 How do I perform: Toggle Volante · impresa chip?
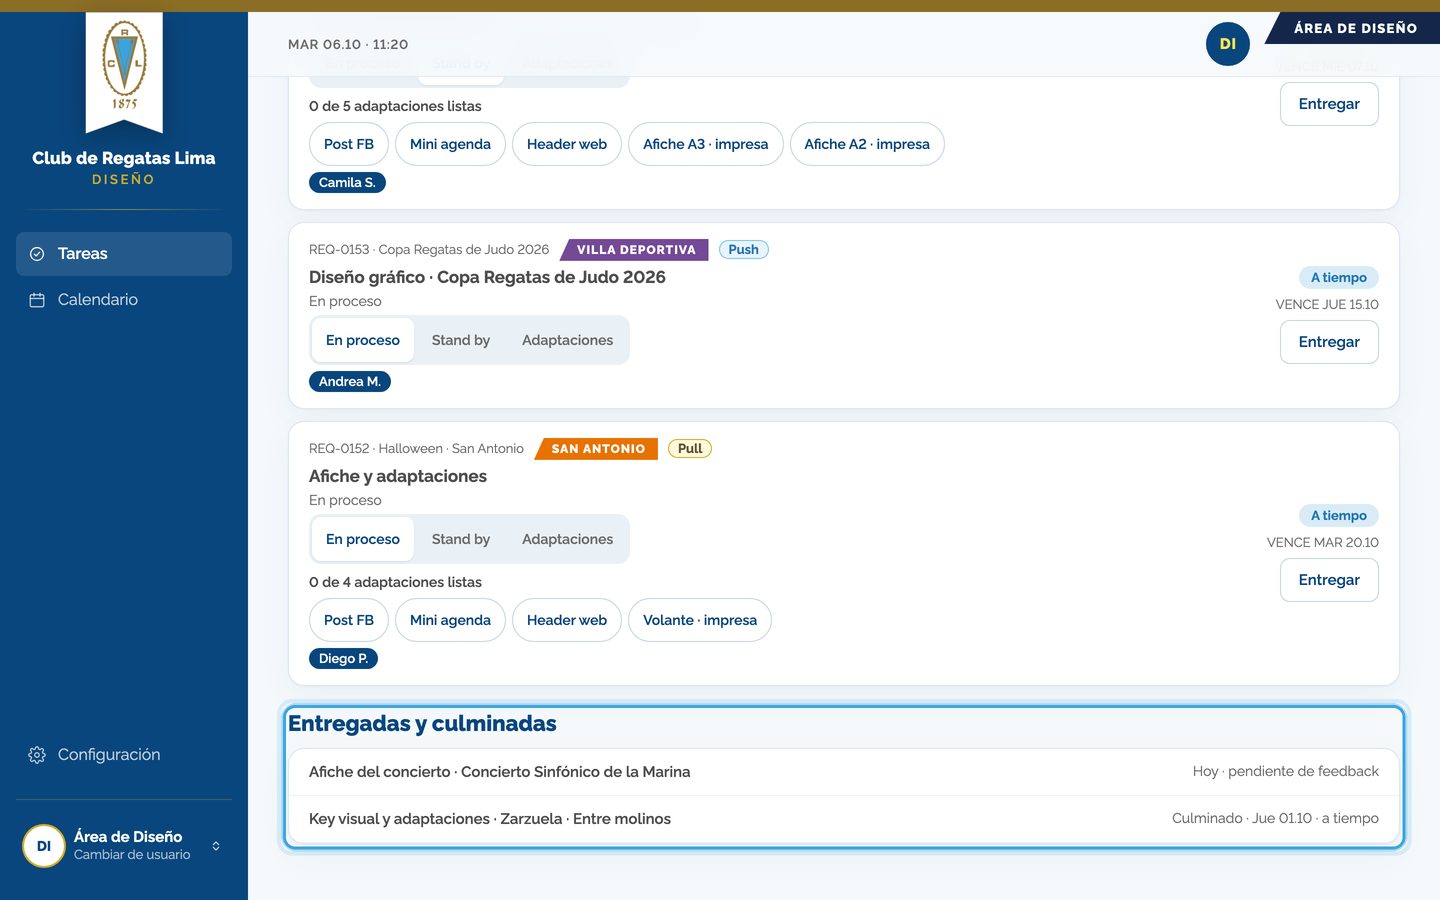click(700, 620)
